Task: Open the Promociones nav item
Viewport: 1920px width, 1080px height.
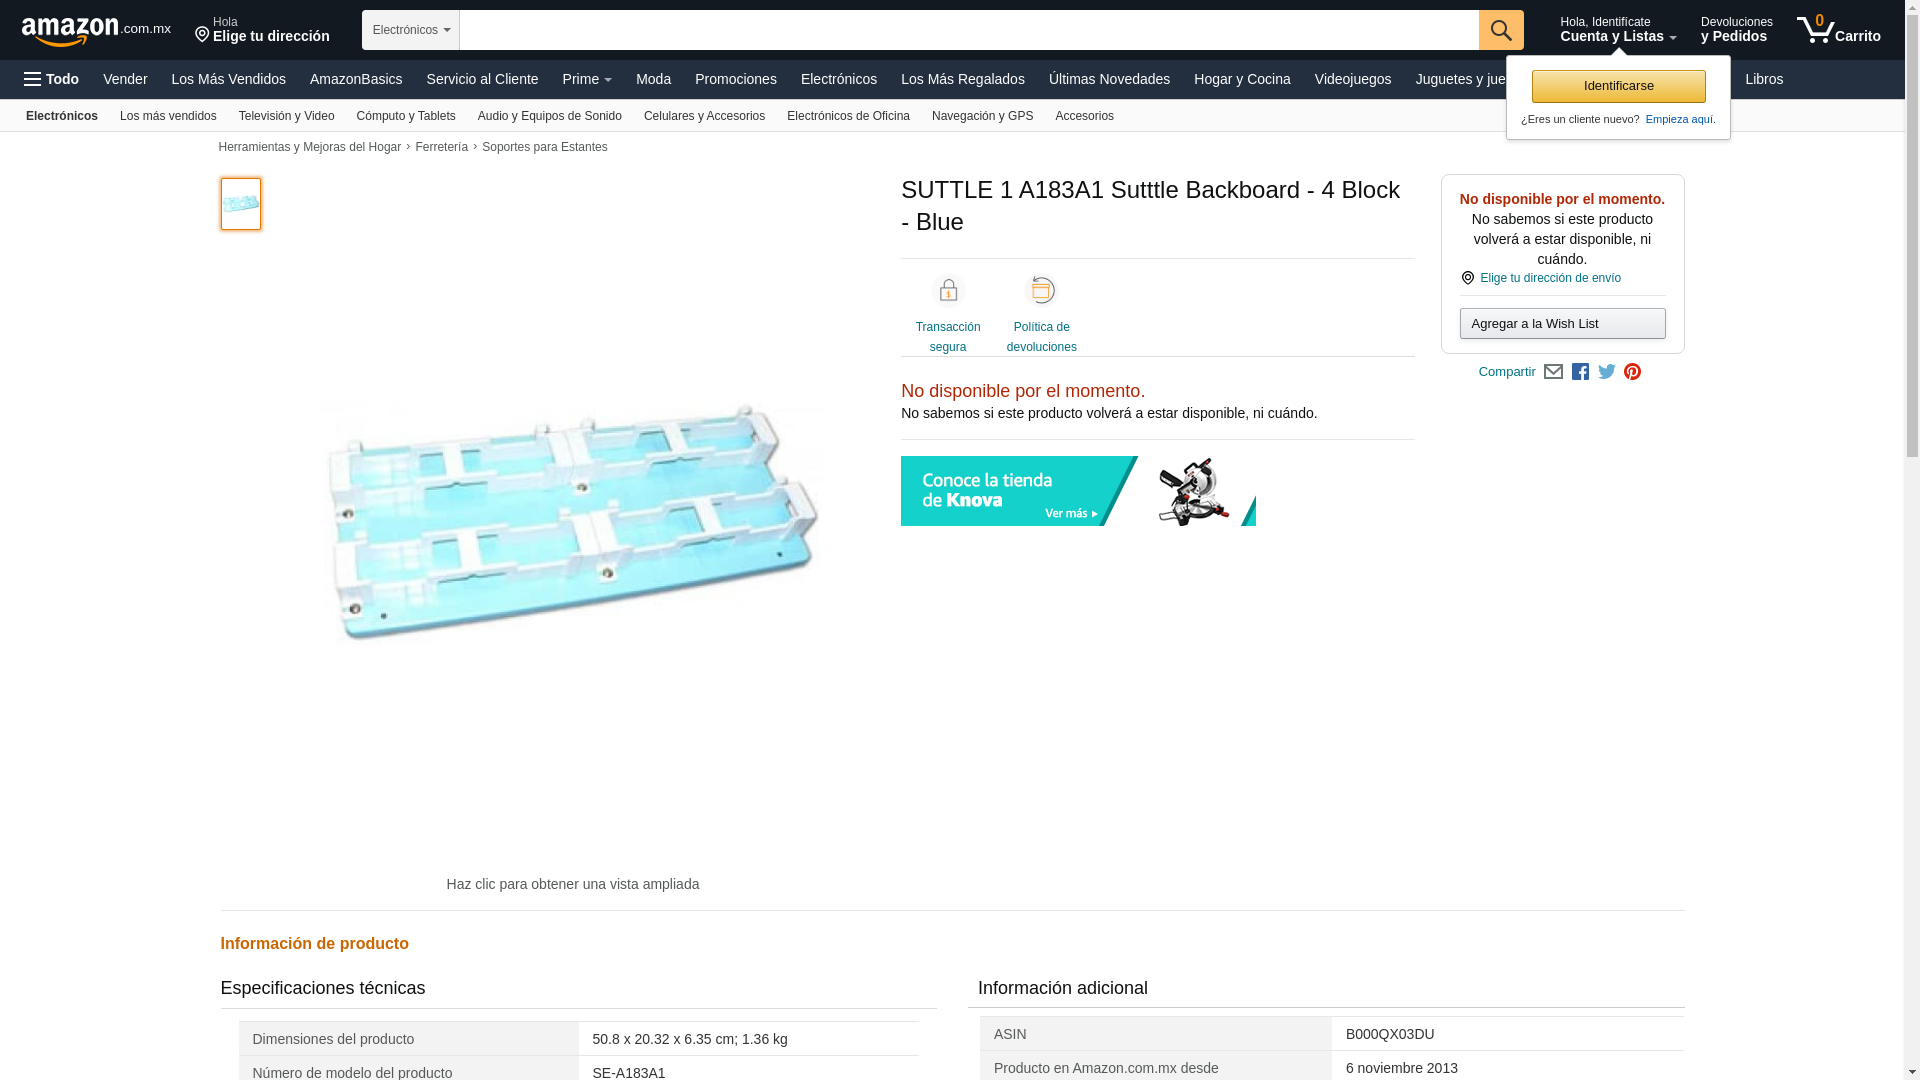Action: pos(736,79)
